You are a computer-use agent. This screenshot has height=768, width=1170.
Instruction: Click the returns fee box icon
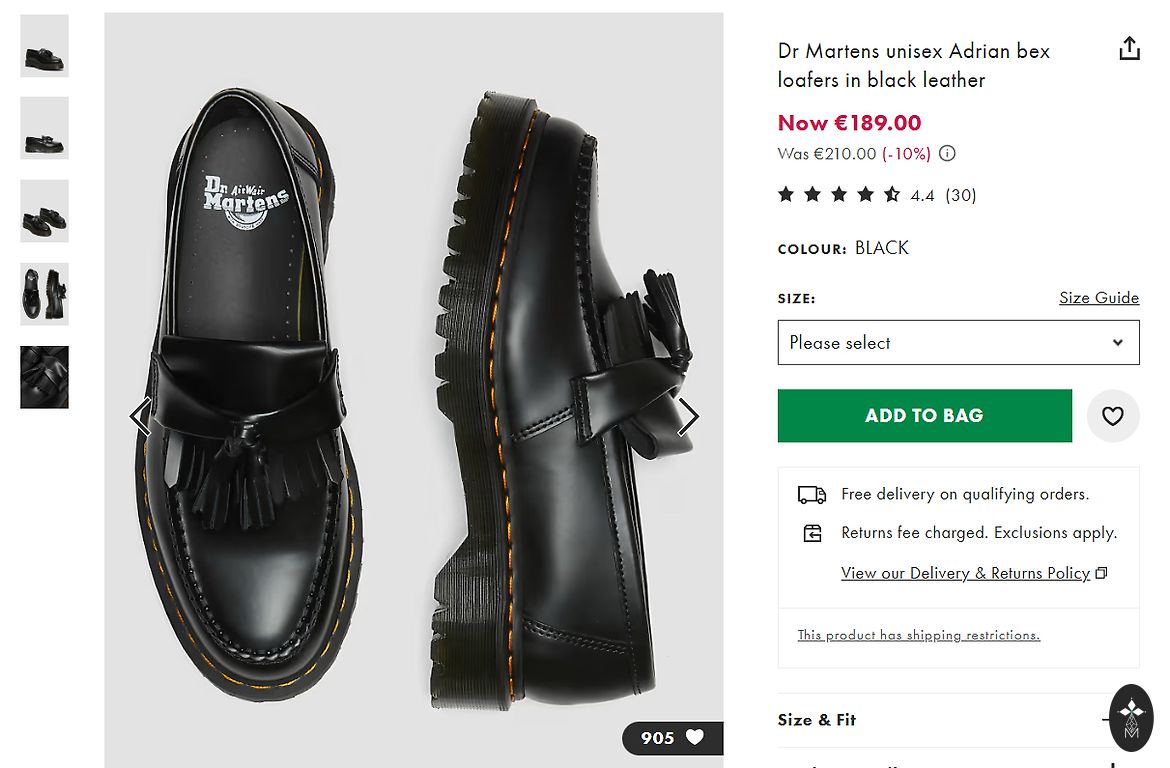tap(812, 533)
